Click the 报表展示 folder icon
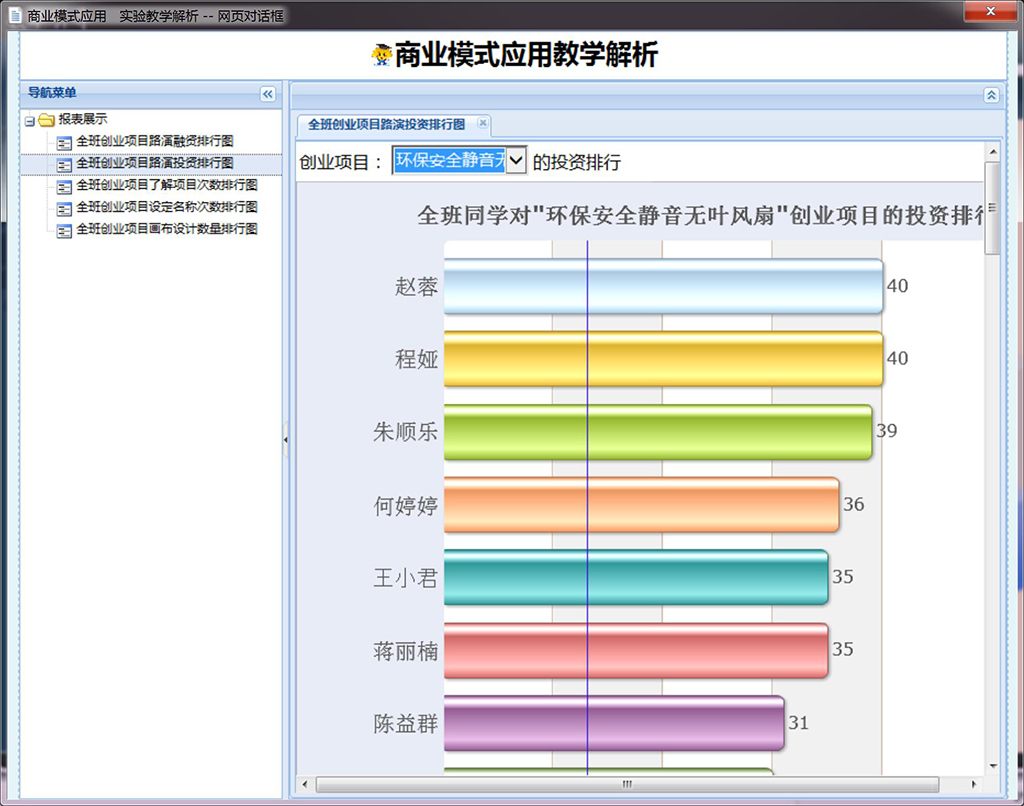 pos(46,120)
